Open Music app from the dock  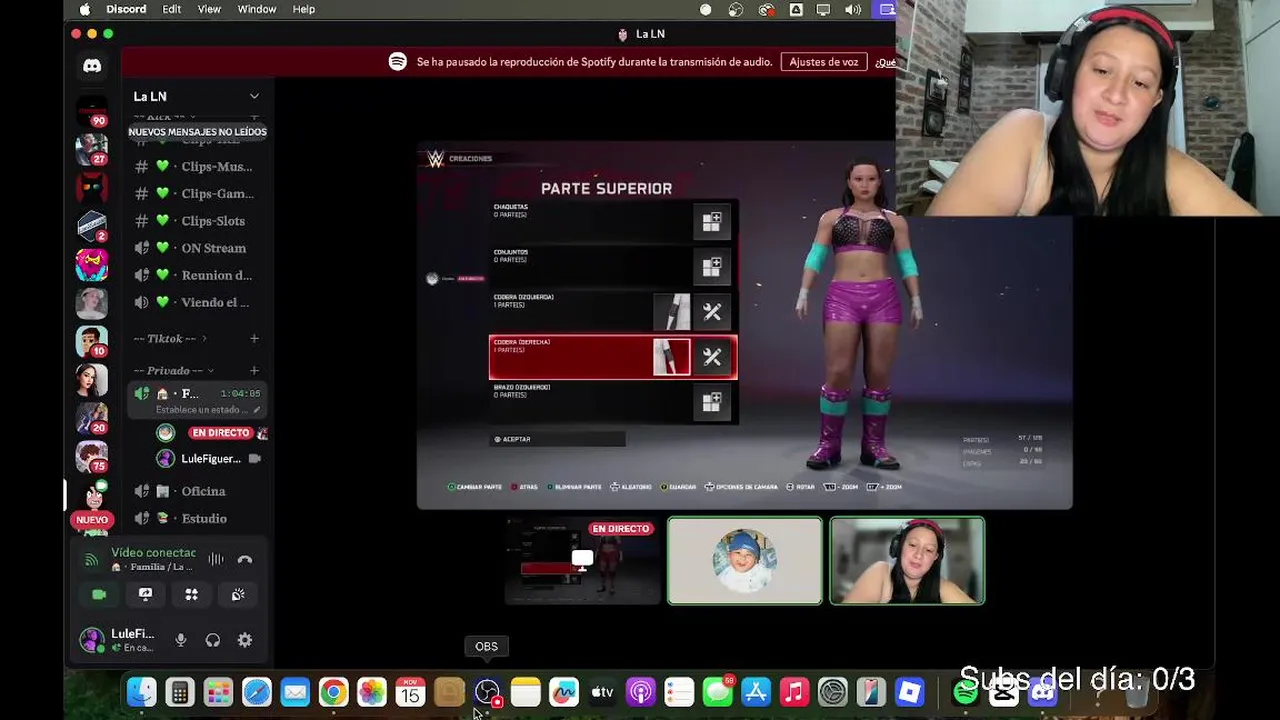tap(794, 692)
